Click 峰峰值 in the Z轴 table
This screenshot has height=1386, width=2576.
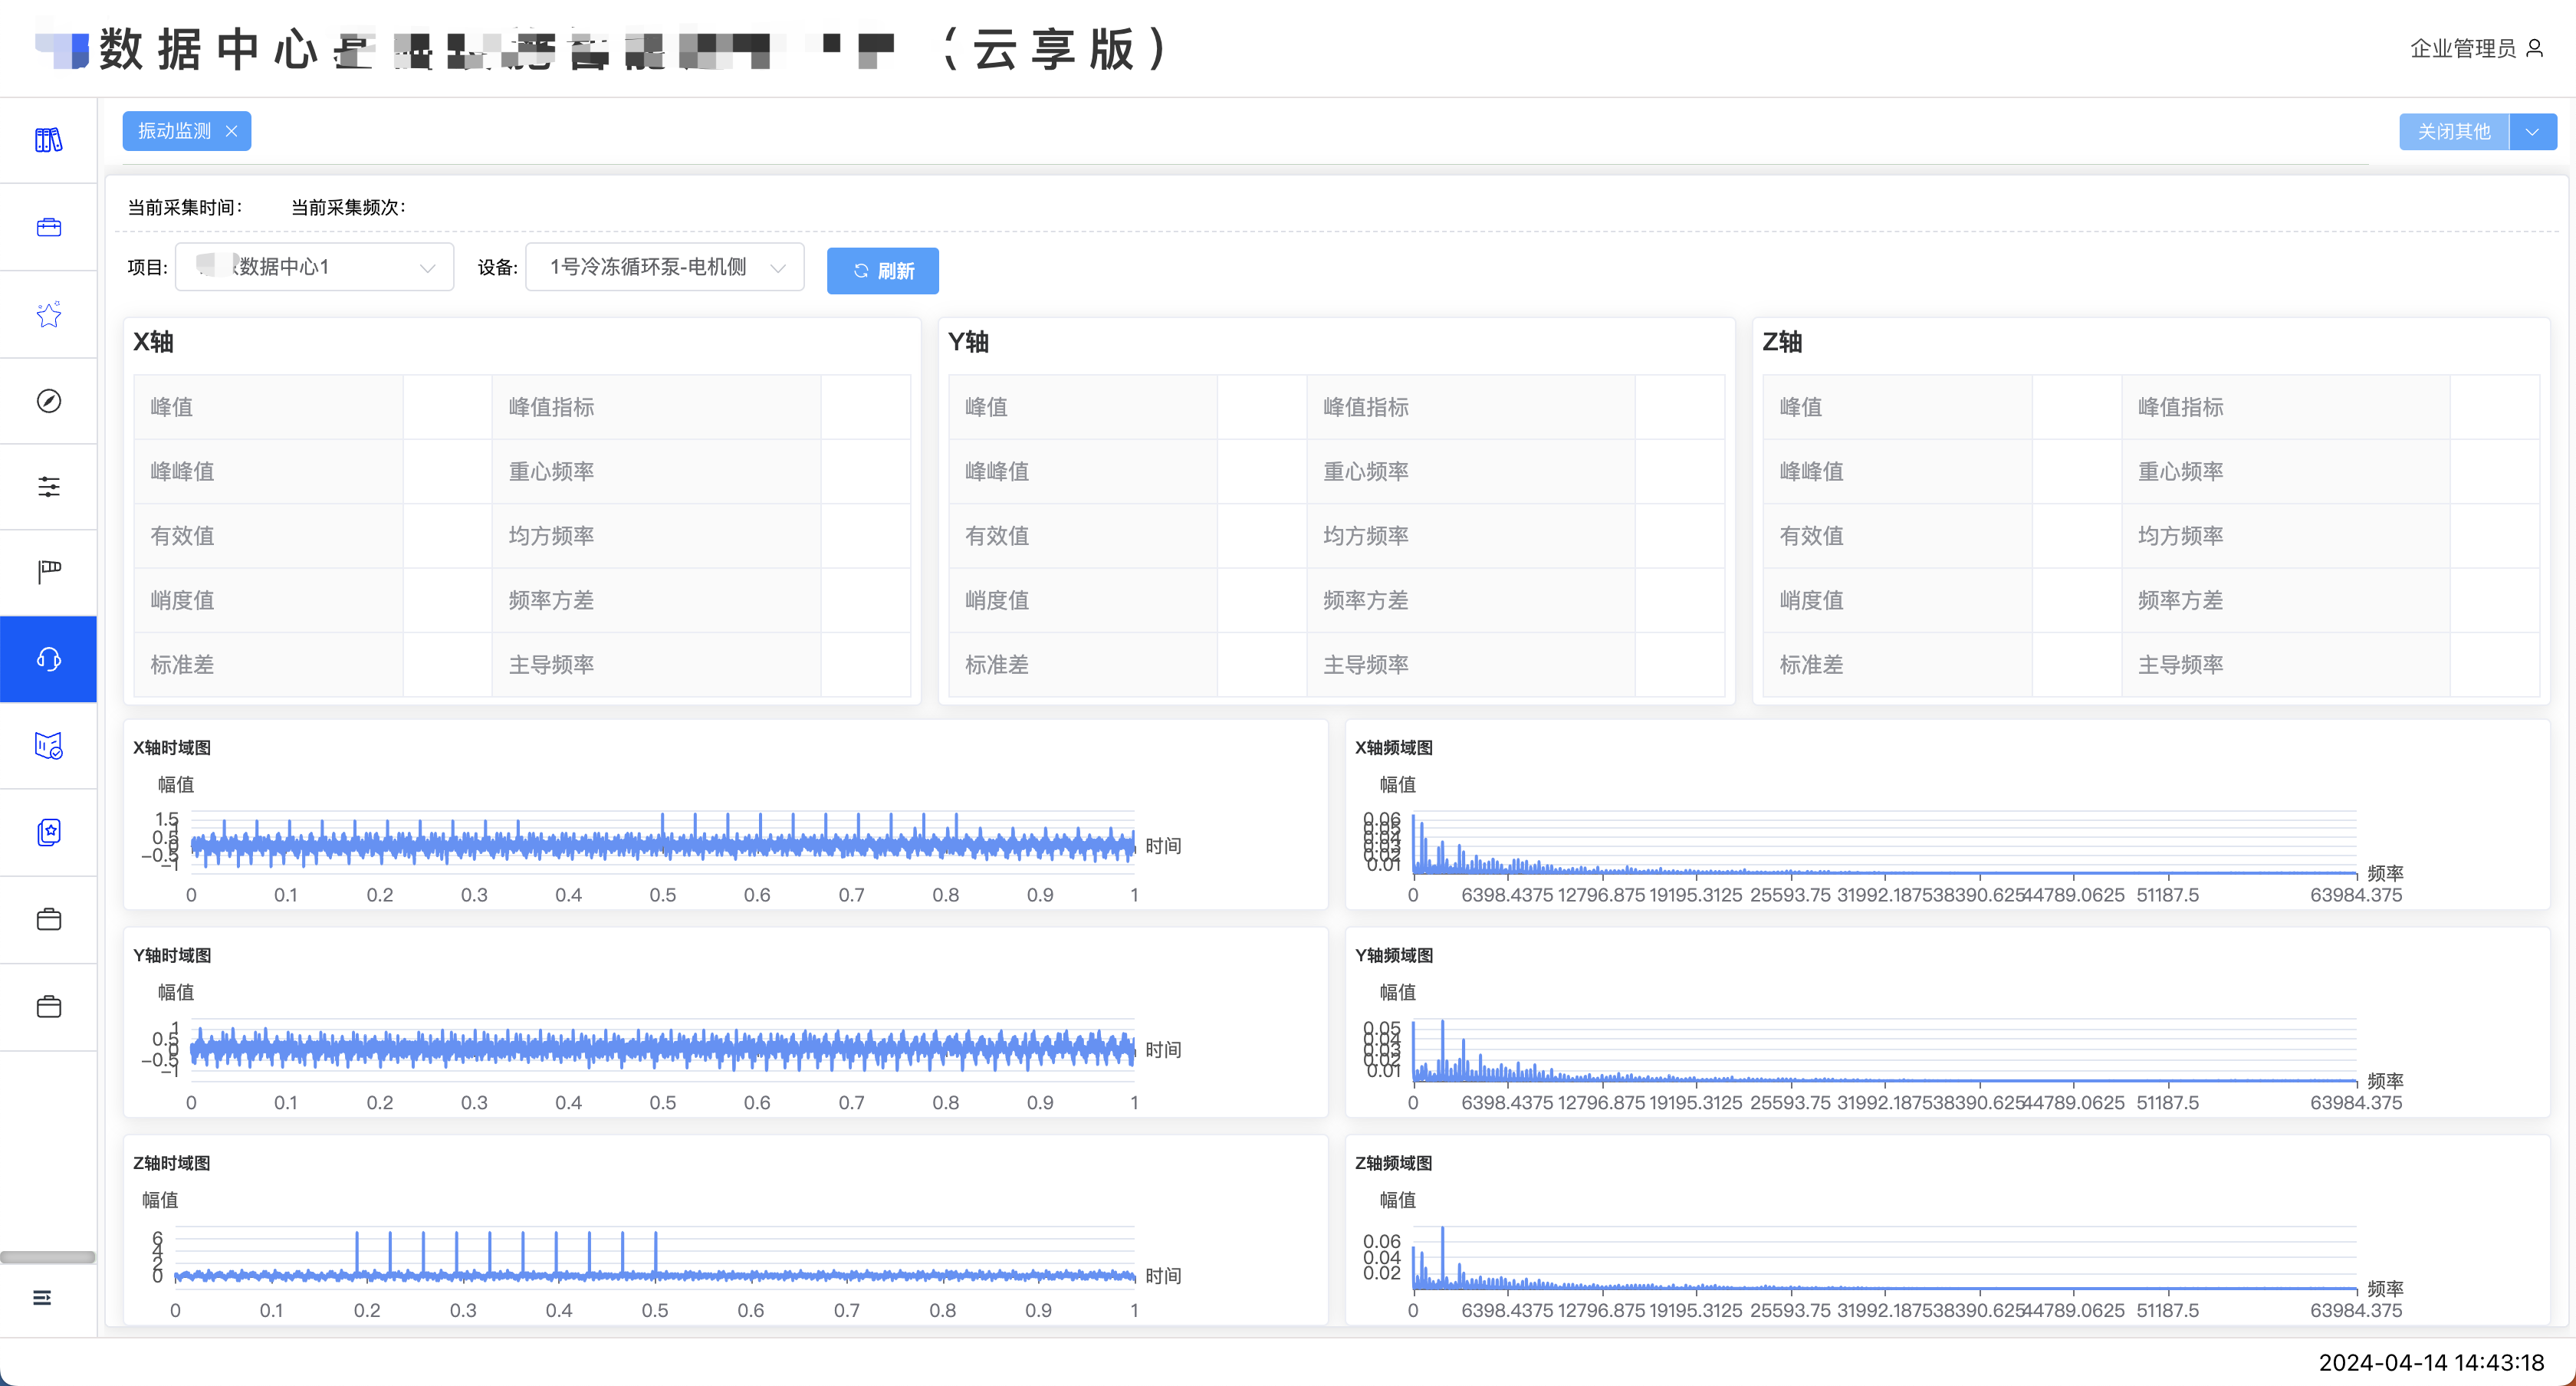pyautogui.click(x=1811, y=471)
